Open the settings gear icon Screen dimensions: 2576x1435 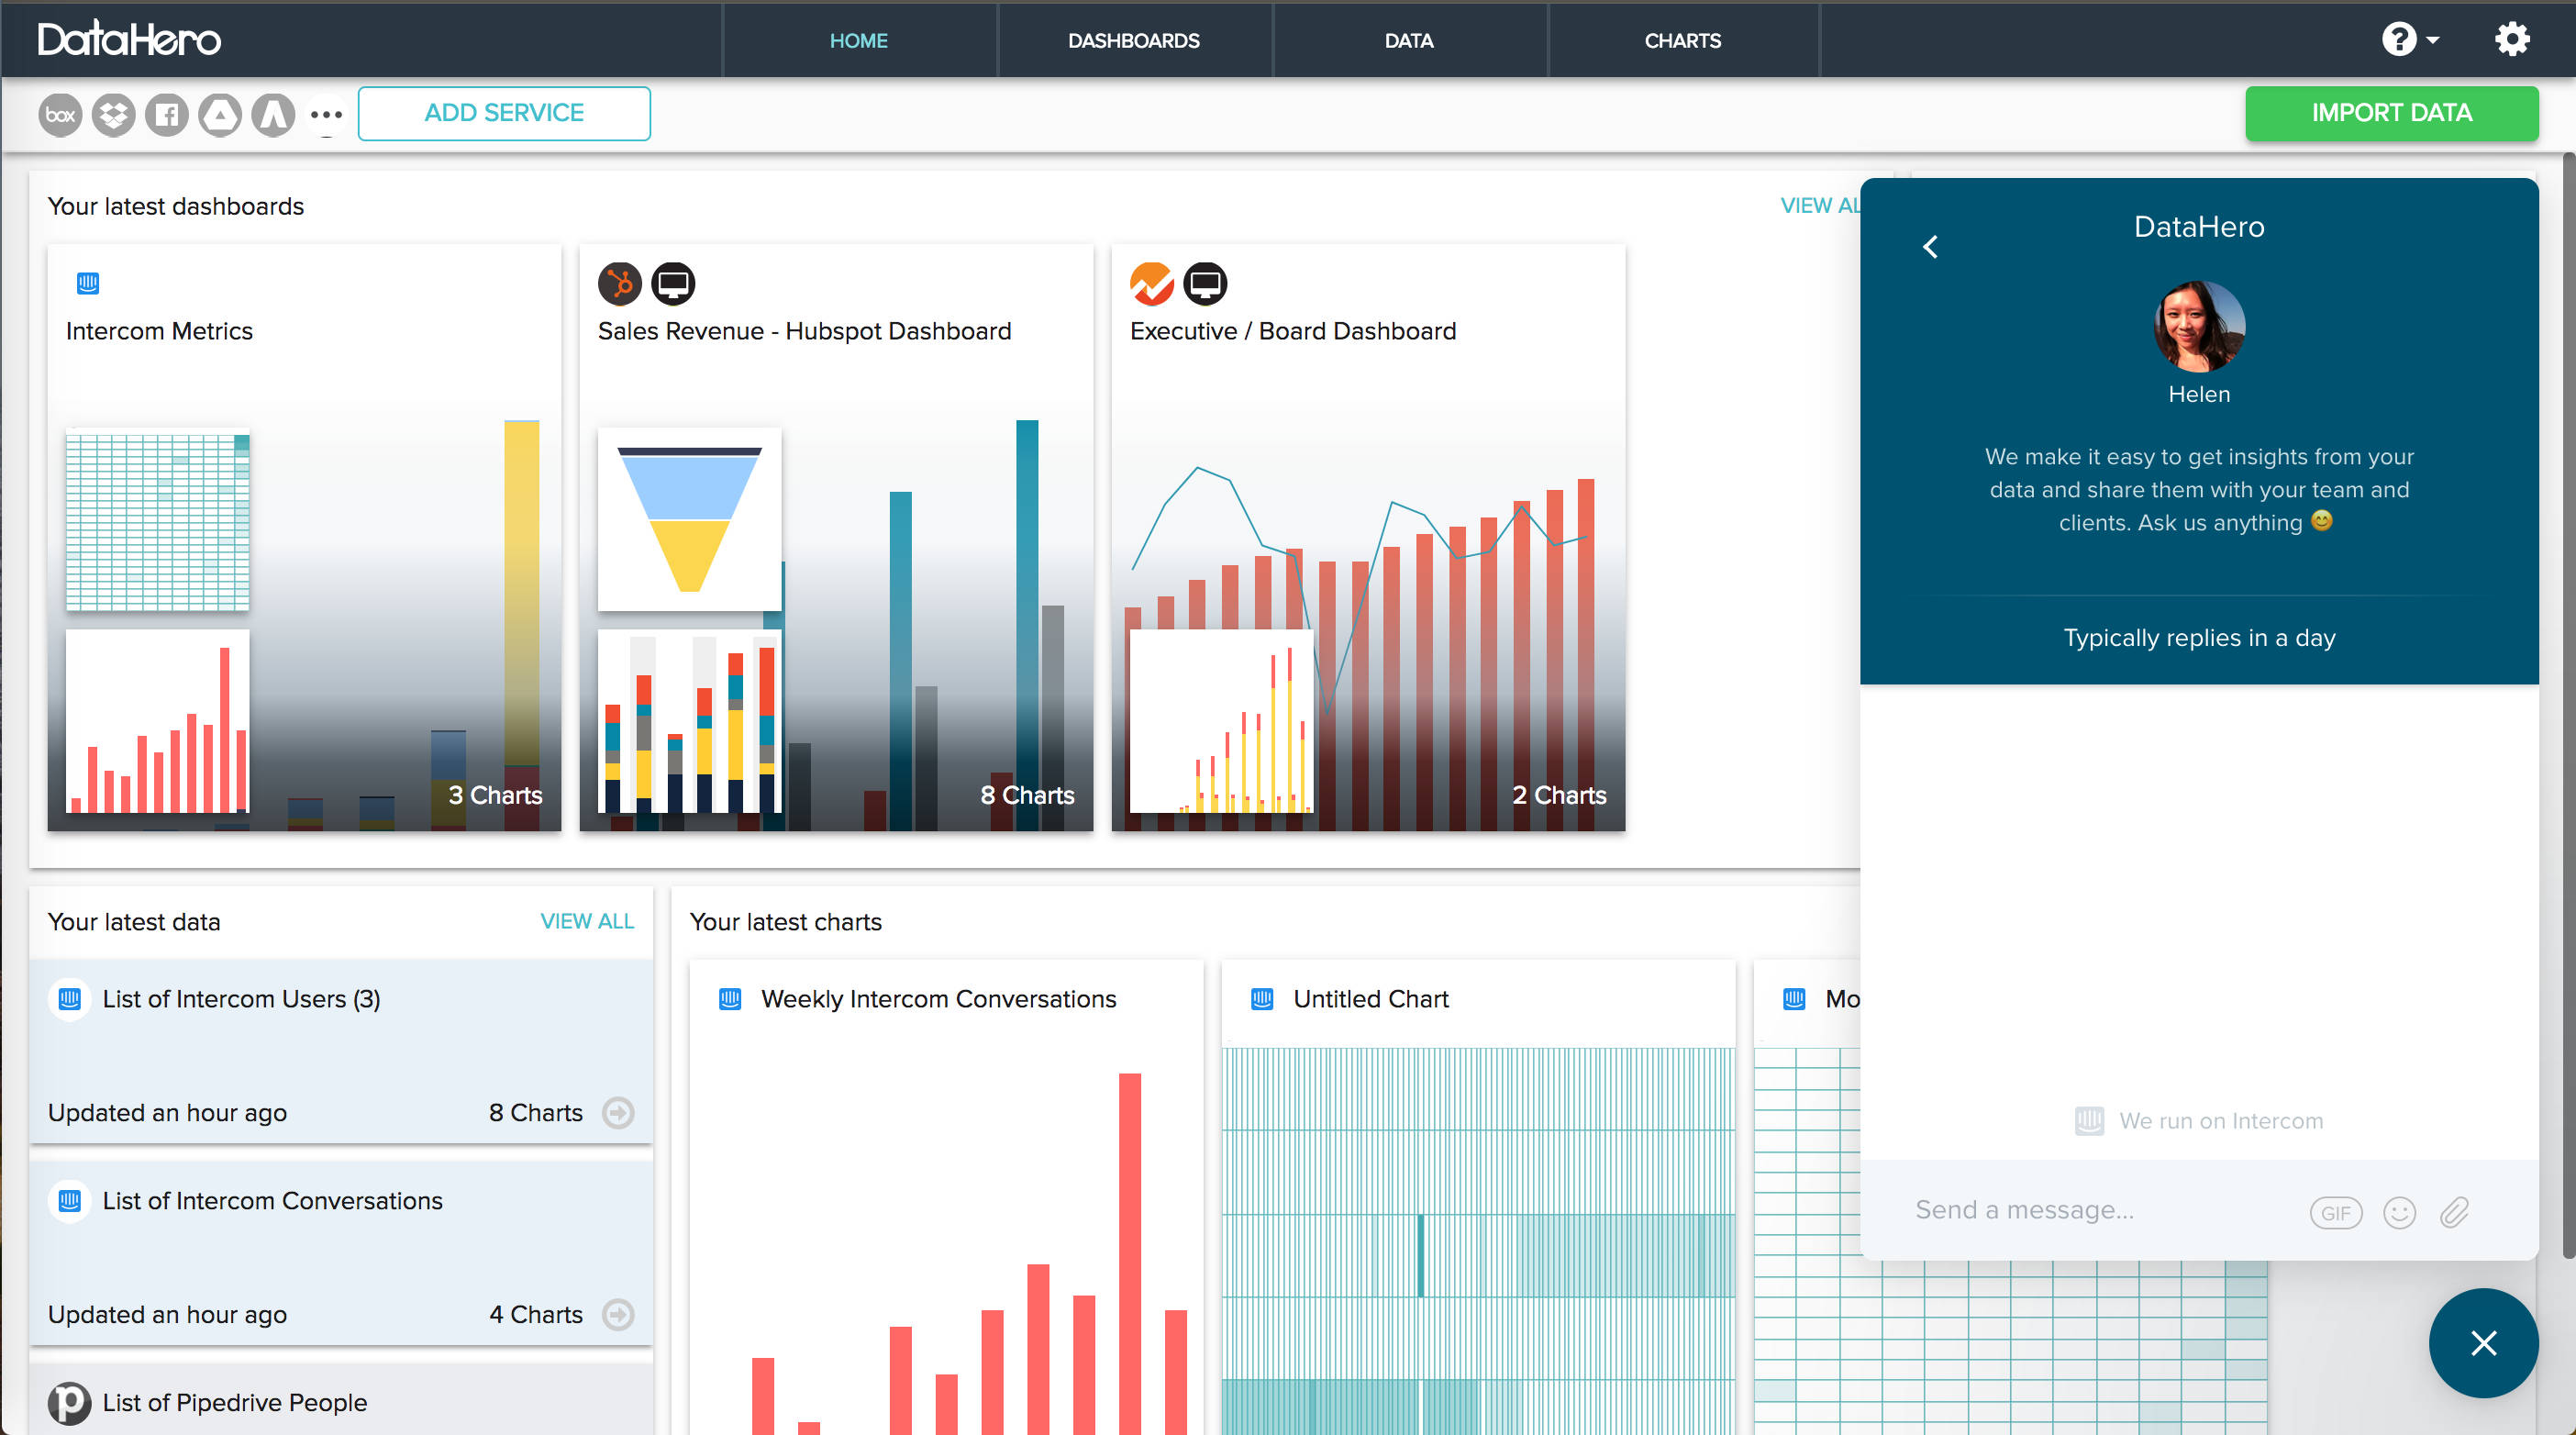point(2512,39)
